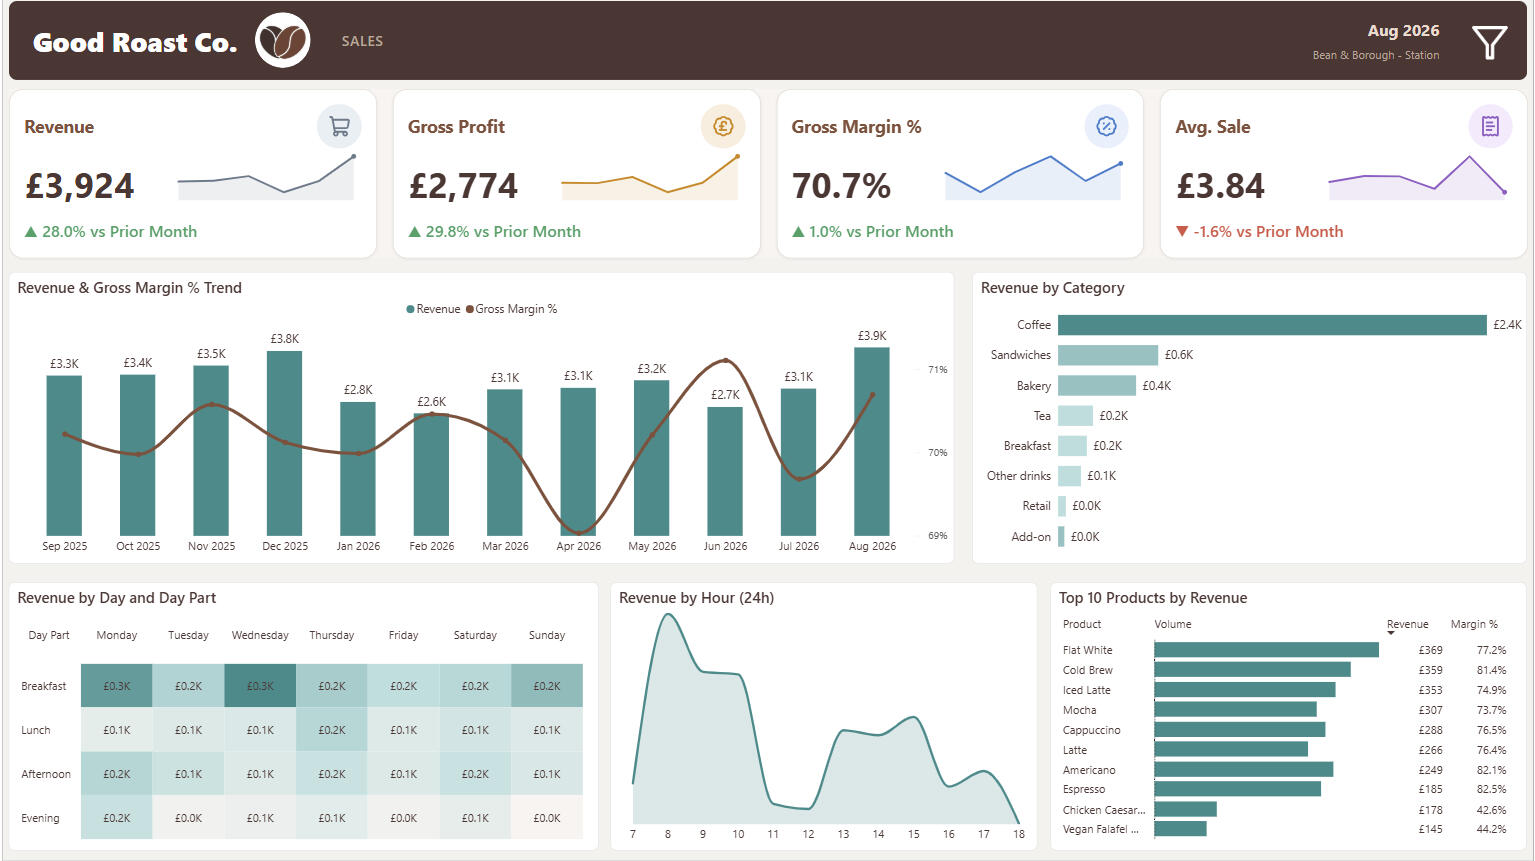Viewport: 1535px width, 861px height.
Task: Select the Sep 2025 revenue bar
Action: (x=65, y=456)
